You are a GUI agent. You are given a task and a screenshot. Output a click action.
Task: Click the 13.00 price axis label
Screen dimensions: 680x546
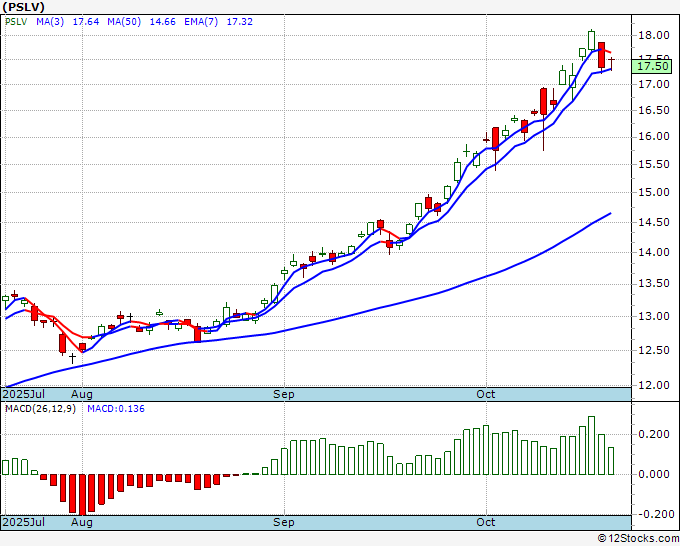pyautogui.click(x=654, y=316)
